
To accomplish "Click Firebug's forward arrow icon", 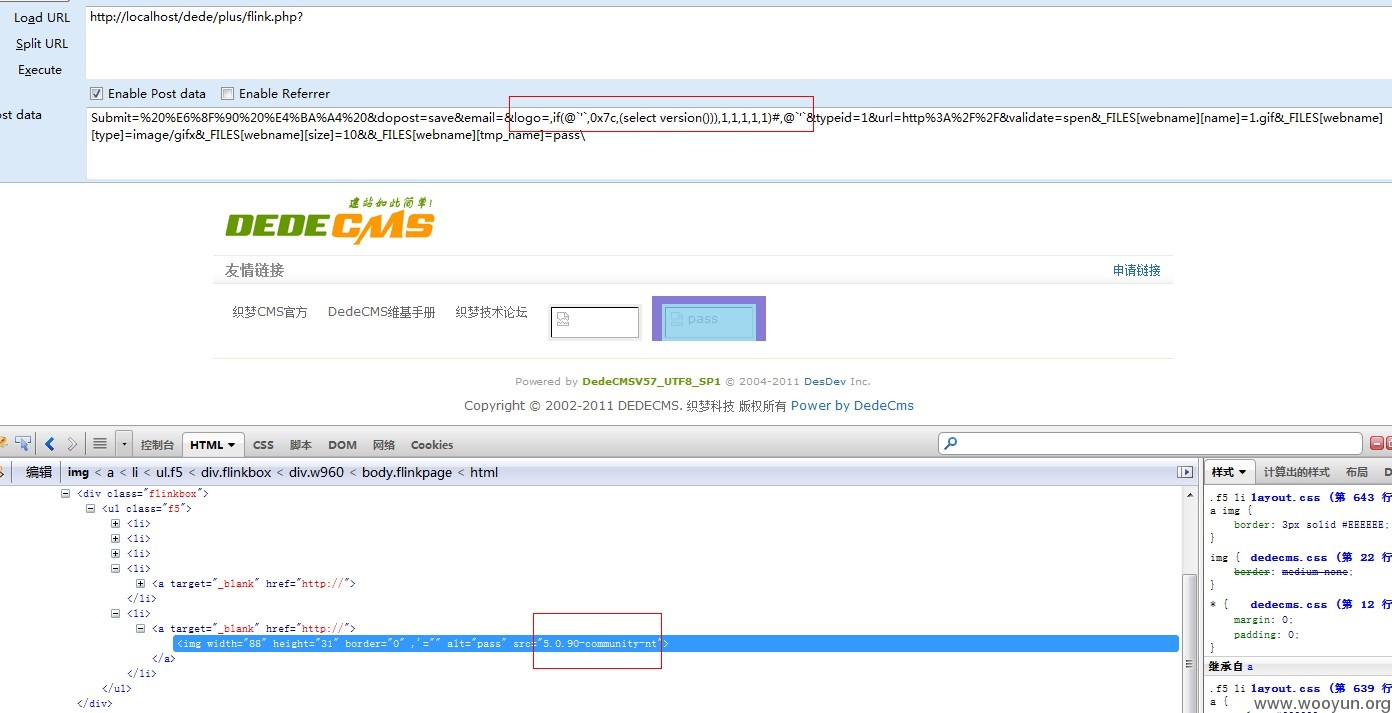I will click(72, 444).
